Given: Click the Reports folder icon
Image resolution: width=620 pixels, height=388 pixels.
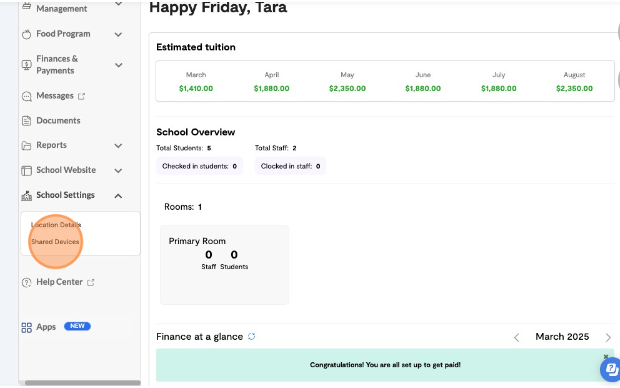Looking at the screenshot, I should (26, 146).
